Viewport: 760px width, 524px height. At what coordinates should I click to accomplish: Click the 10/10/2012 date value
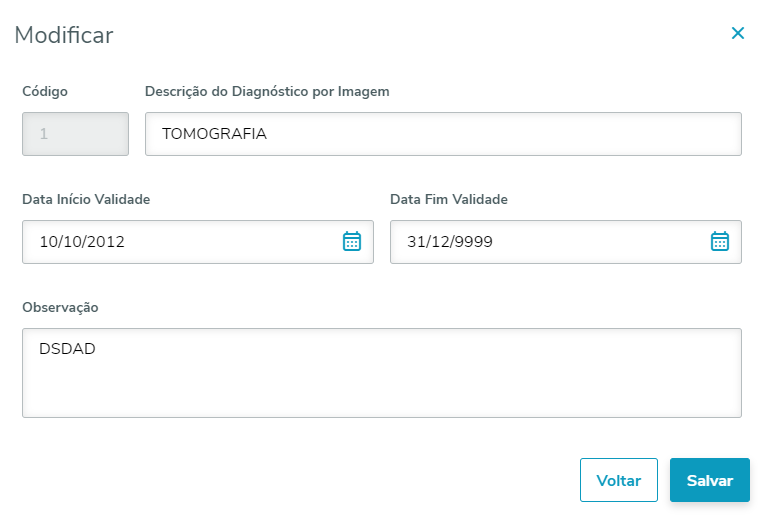(82, 242)
